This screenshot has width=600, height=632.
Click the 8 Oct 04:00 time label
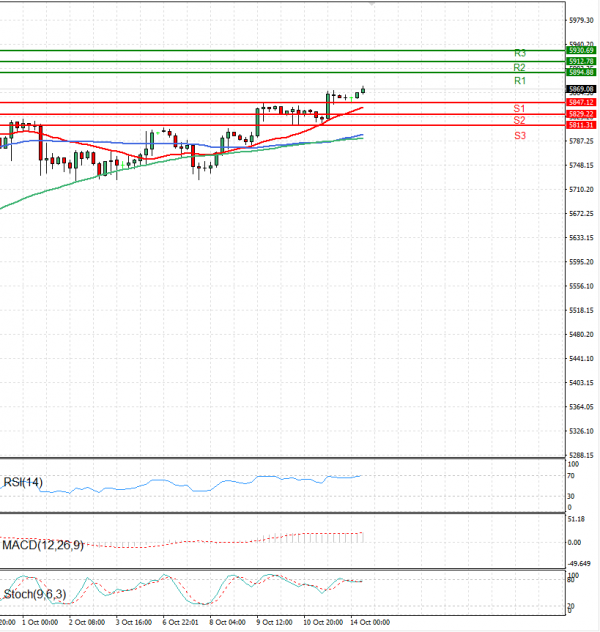[227, 622]
